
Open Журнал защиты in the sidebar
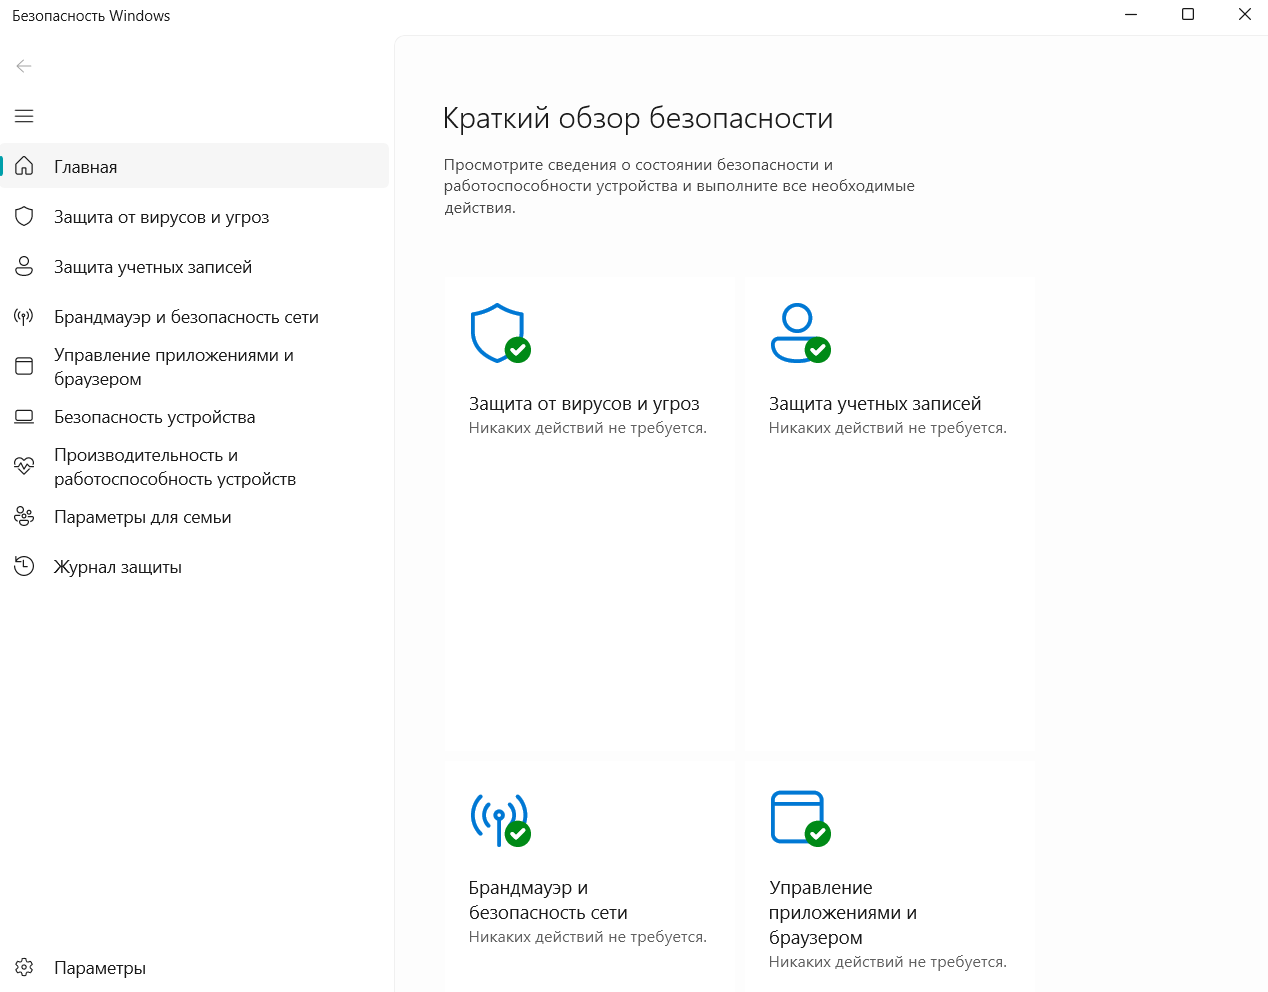[x=195, y=566]
